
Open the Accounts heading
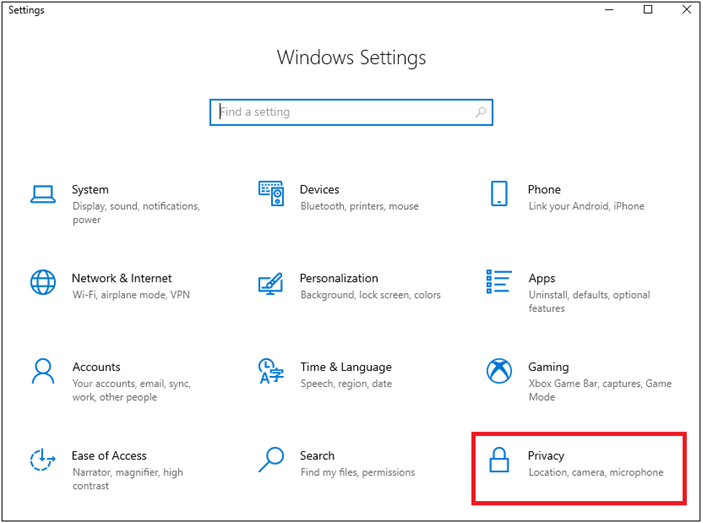click(96, 367)
